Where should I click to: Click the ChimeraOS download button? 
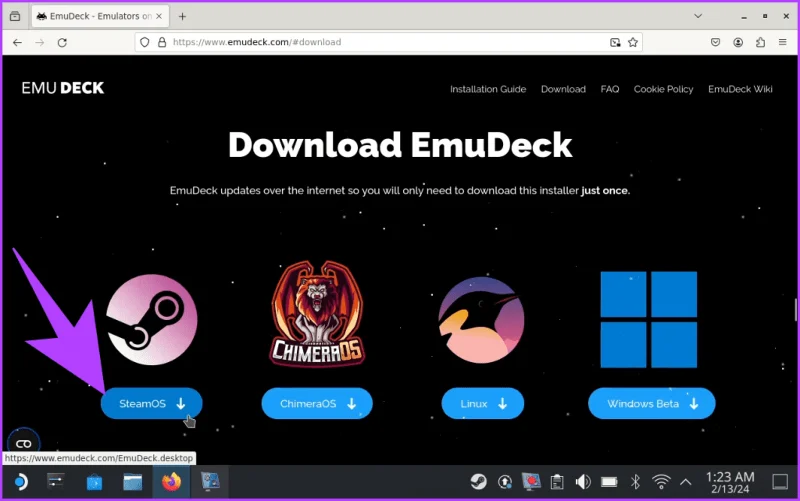(317, 404)
